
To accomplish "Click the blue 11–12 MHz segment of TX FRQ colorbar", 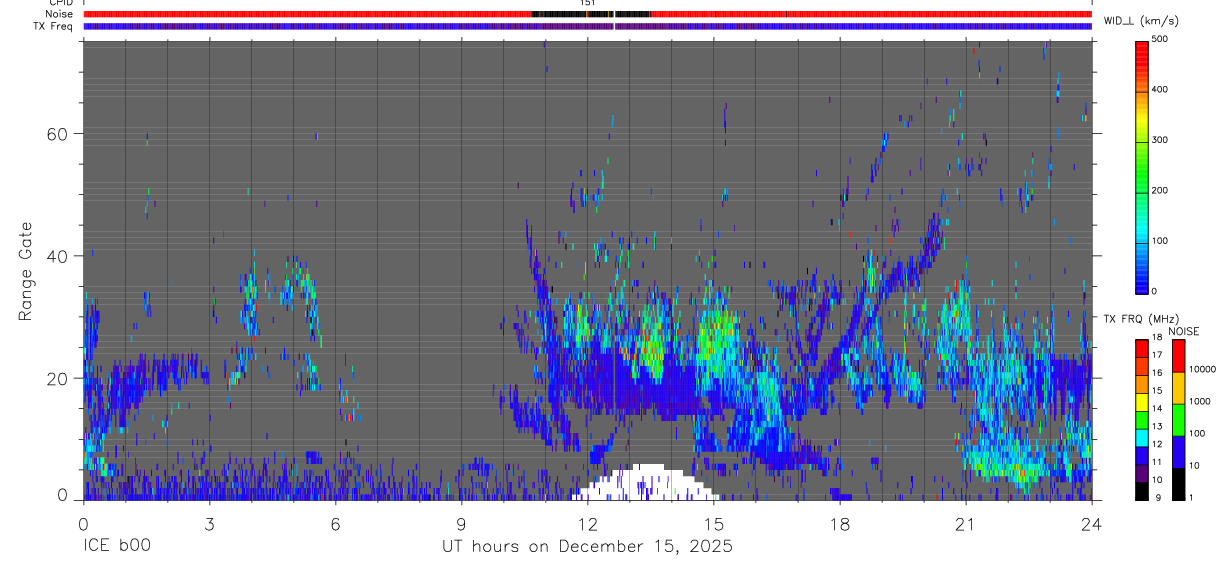I will [1141, 454].
